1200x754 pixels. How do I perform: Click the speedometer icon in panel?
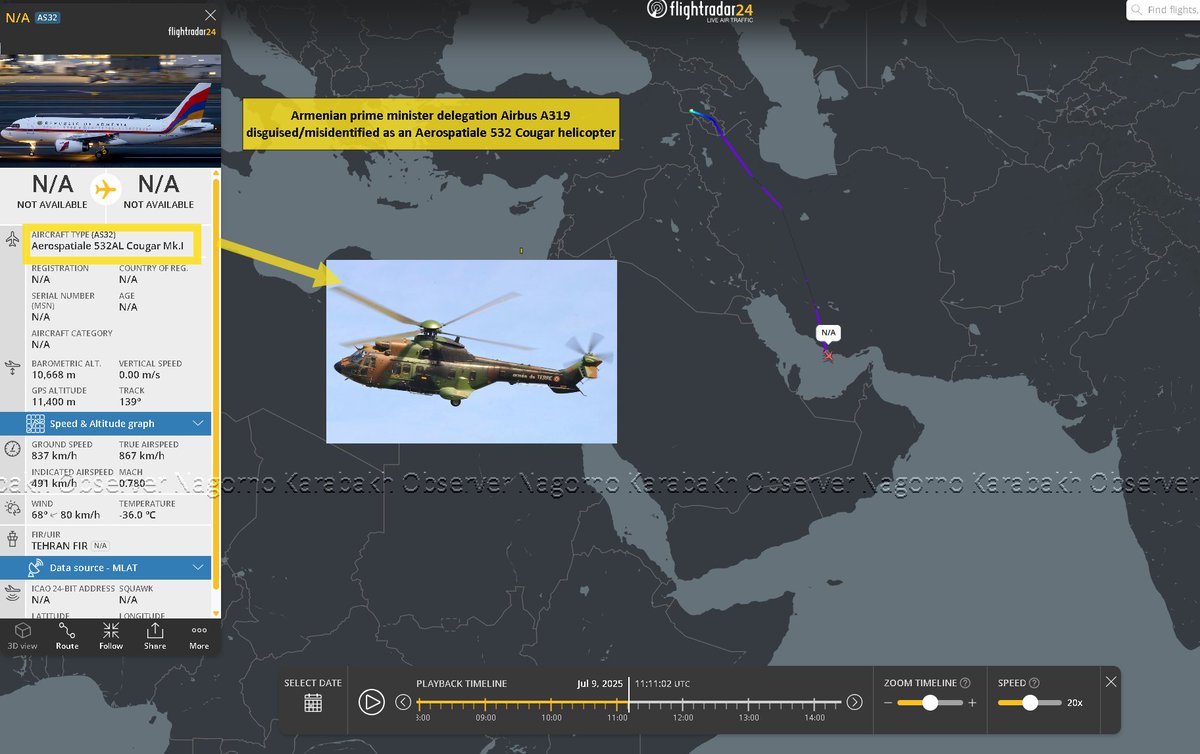point(12,448)
